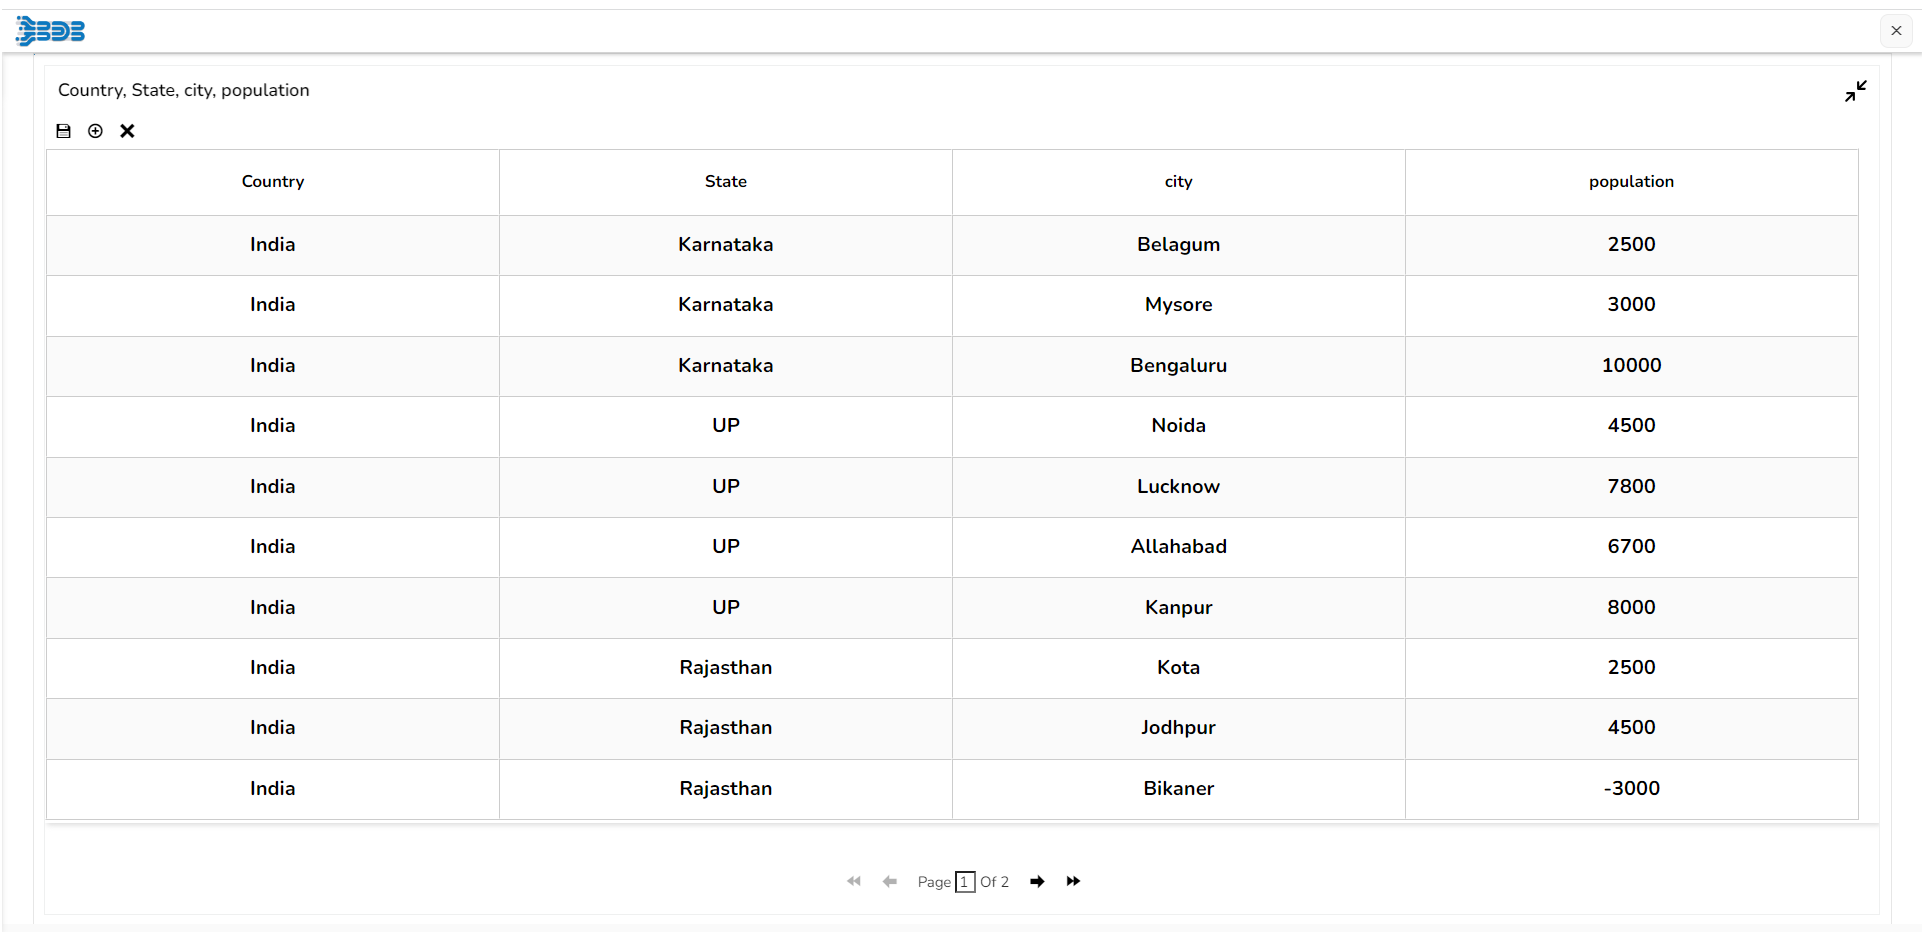Close the dialog window
This screenshot has width=1924, height=934.
[x=1896, y=30]
